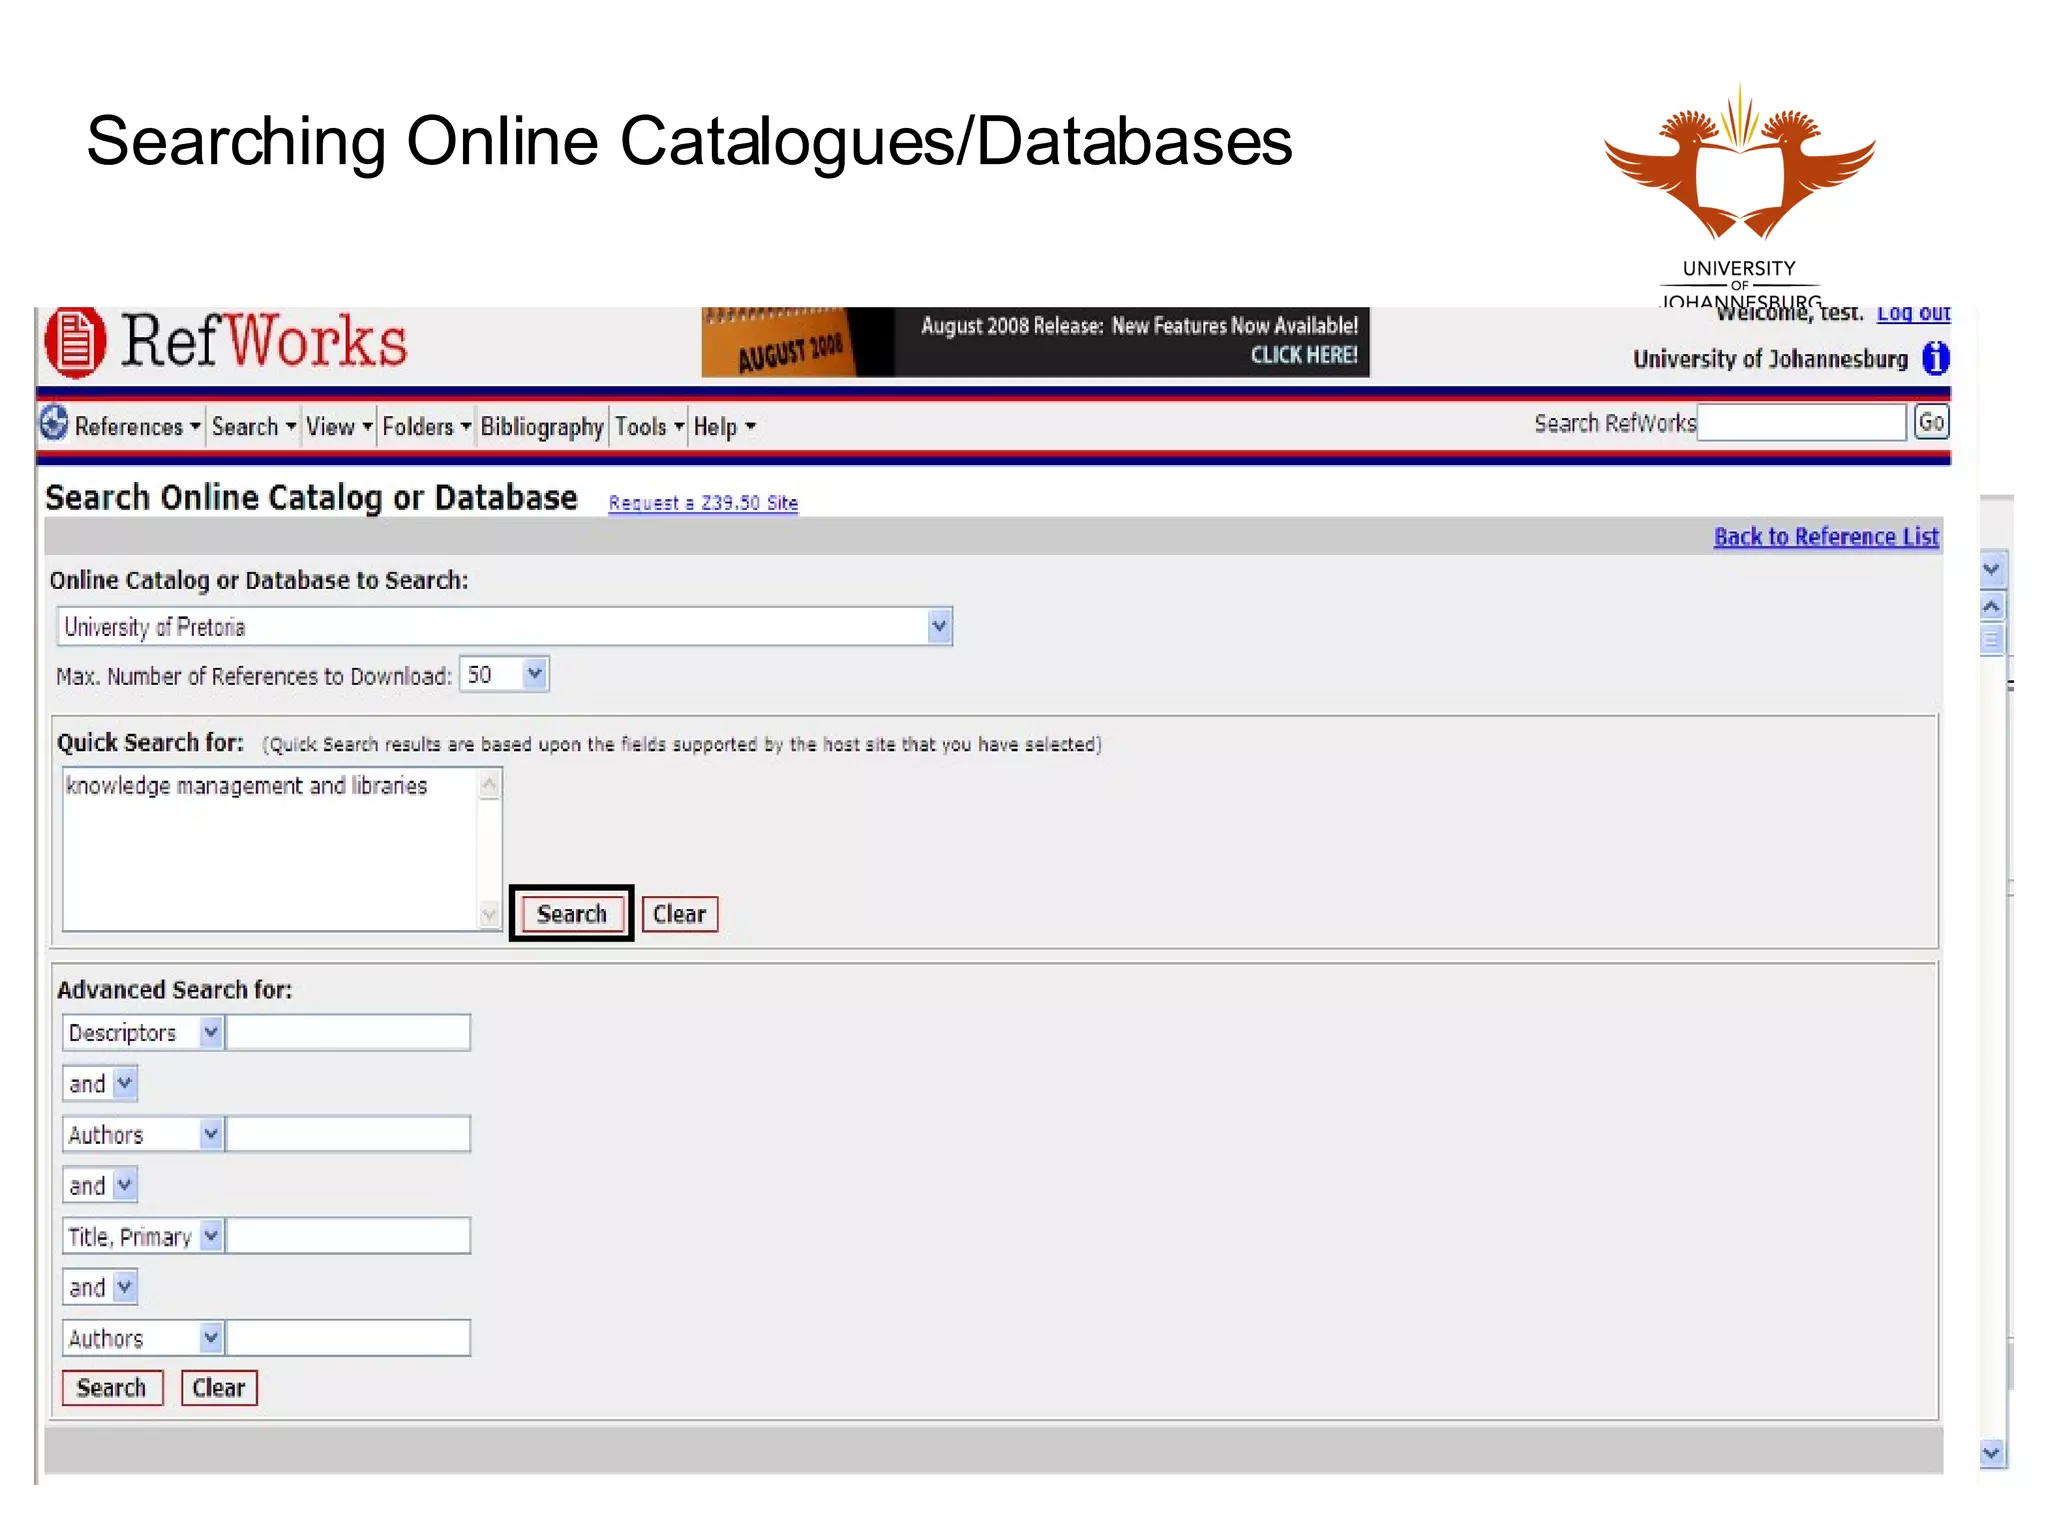
Task: Open the "and" dropdown below Descriptors
Action: pos(99,1084)
